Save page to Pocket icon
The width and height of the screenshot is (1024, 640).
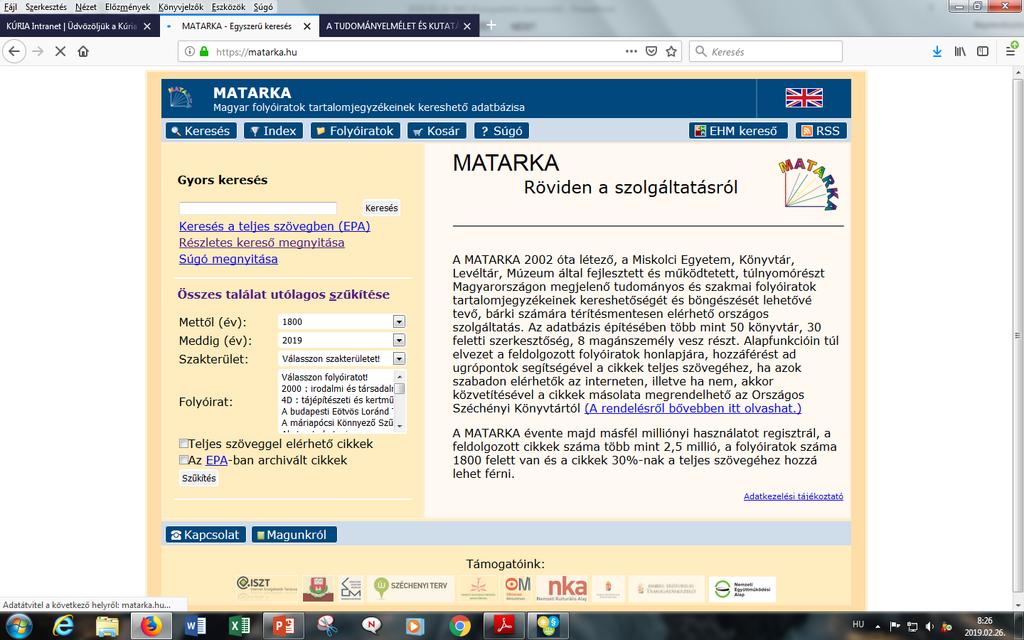coord(651,52)
